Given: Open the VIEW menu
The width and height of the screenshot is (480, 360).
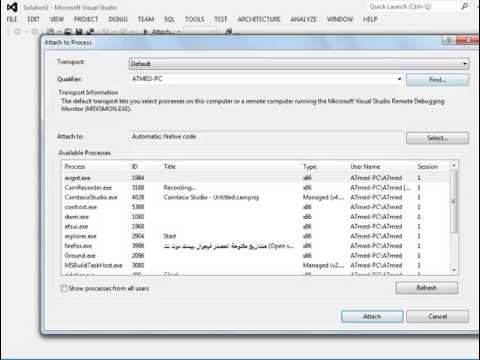Looking at the screenshot, I should 57,19.
